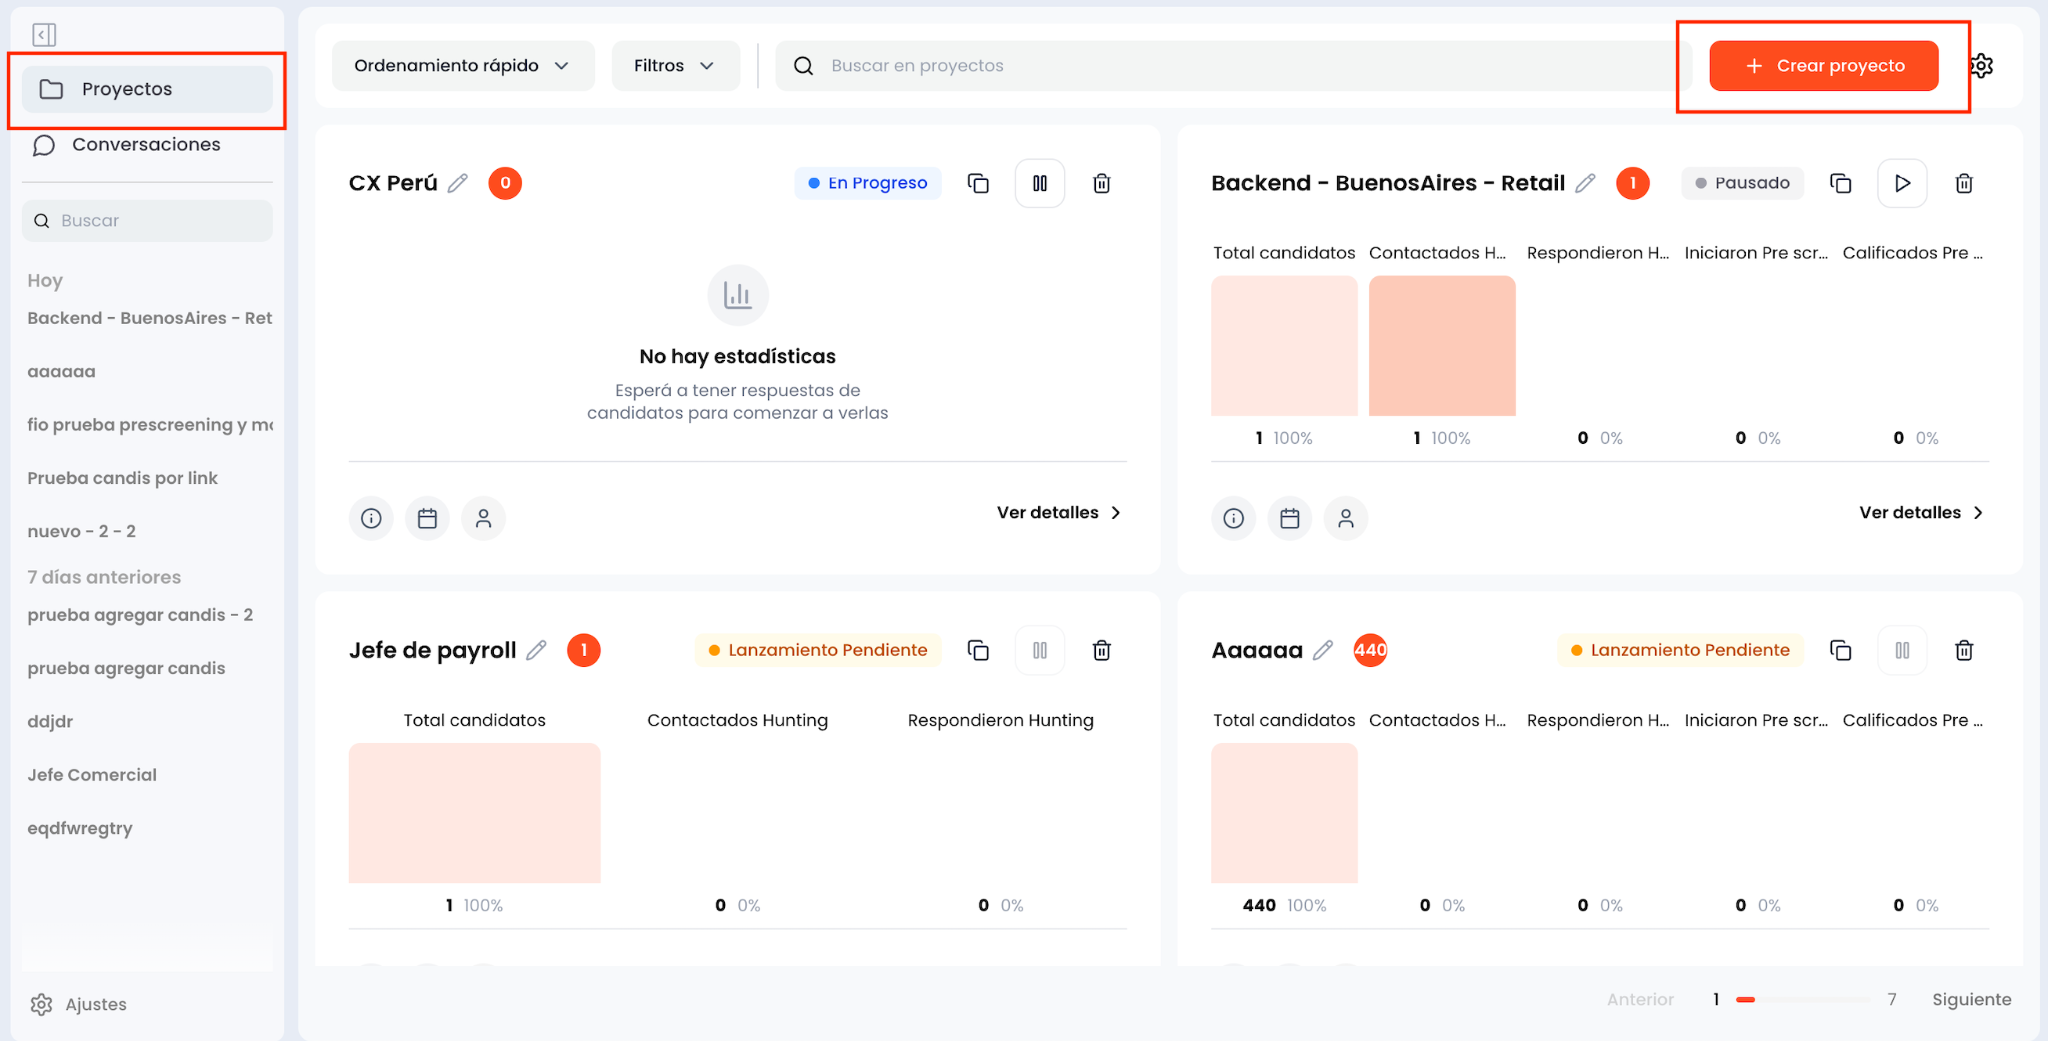Delete the CX Perú project
2048x1041 pixels.
[x=1102, y=183]
